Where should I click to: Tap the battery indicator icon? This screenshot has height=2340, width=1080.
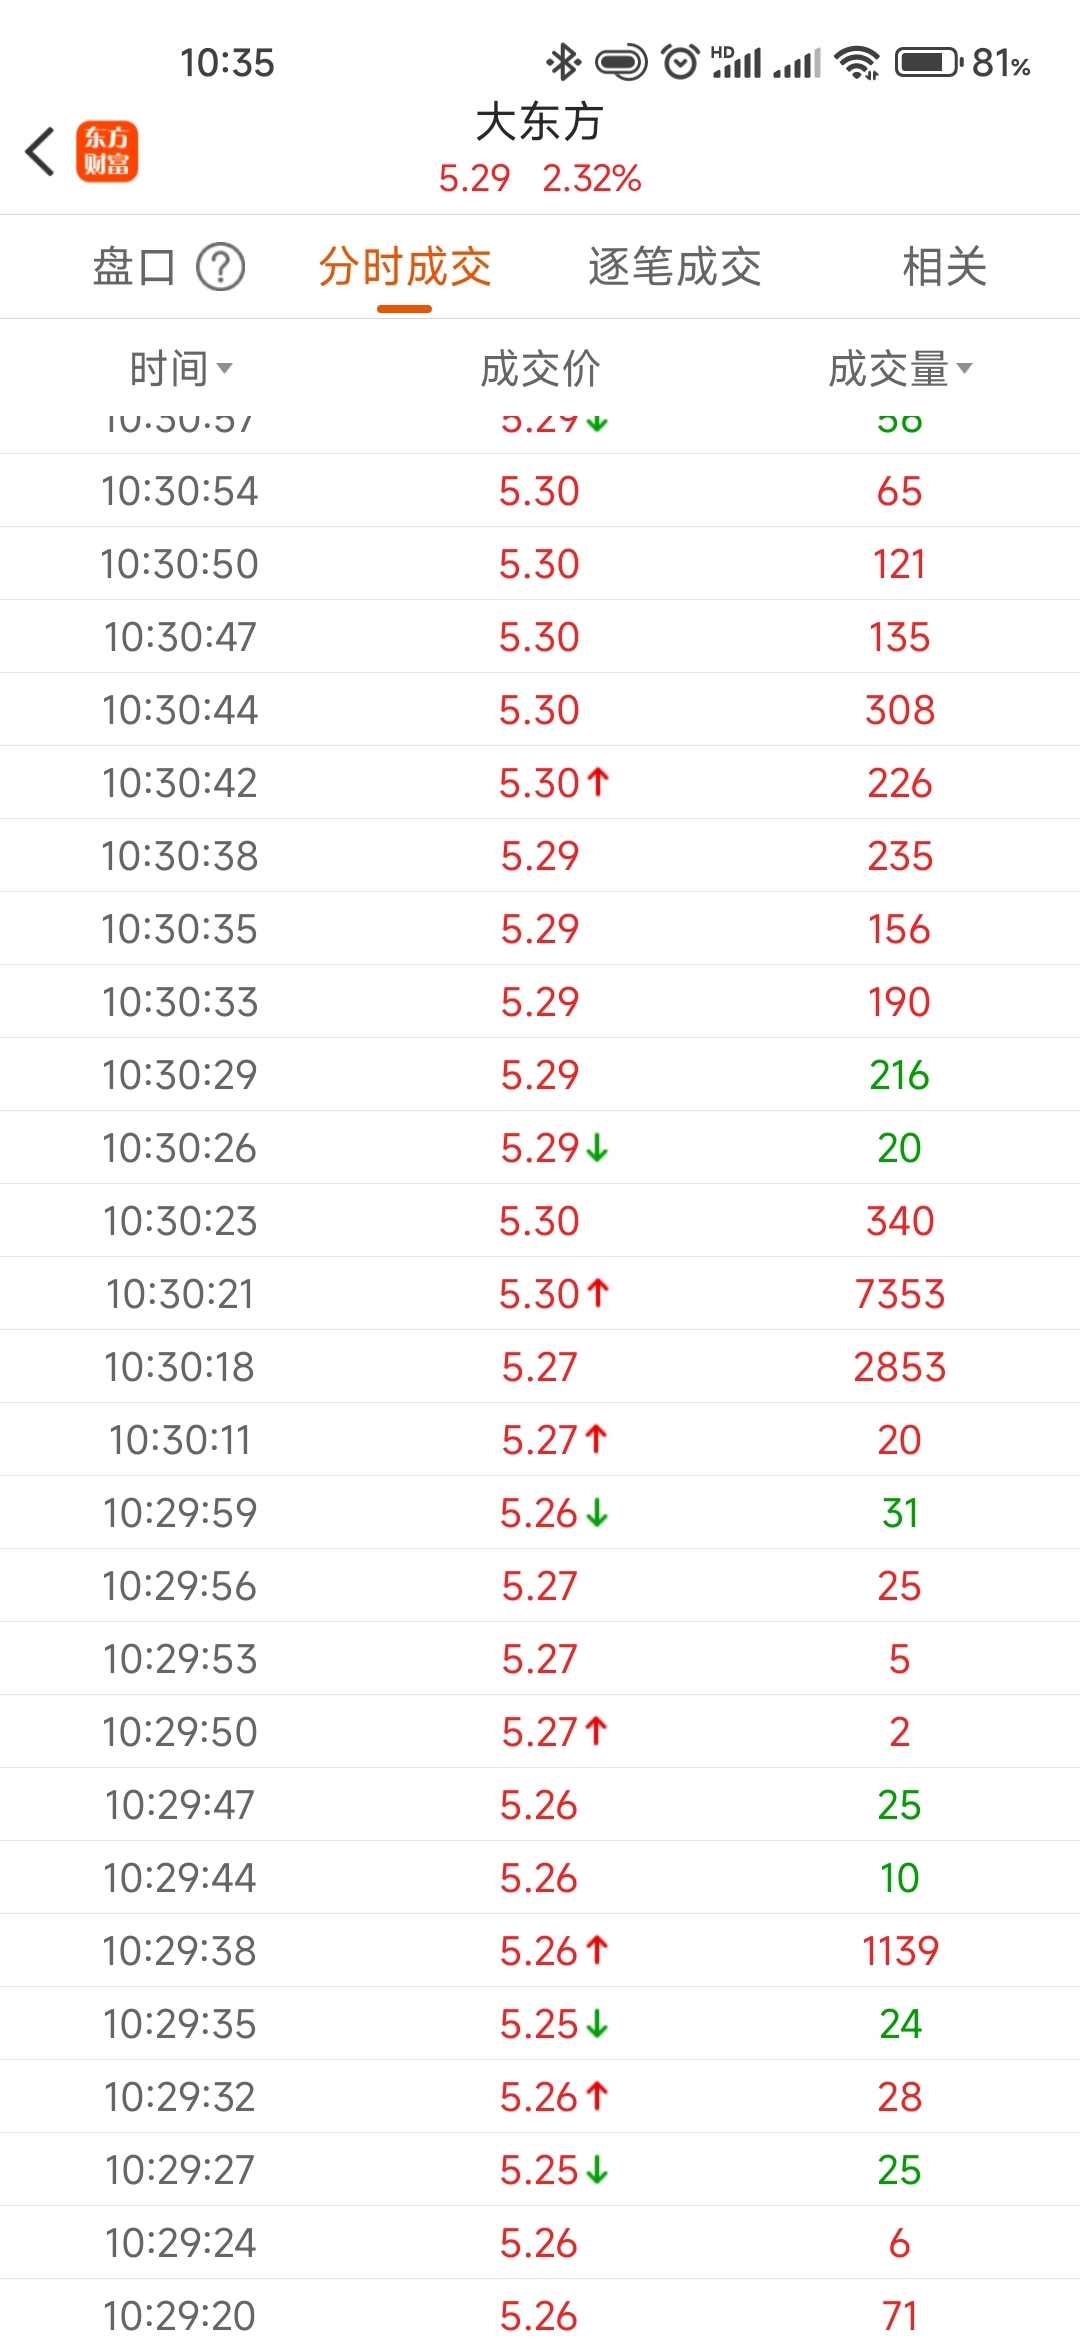[927, 63]
